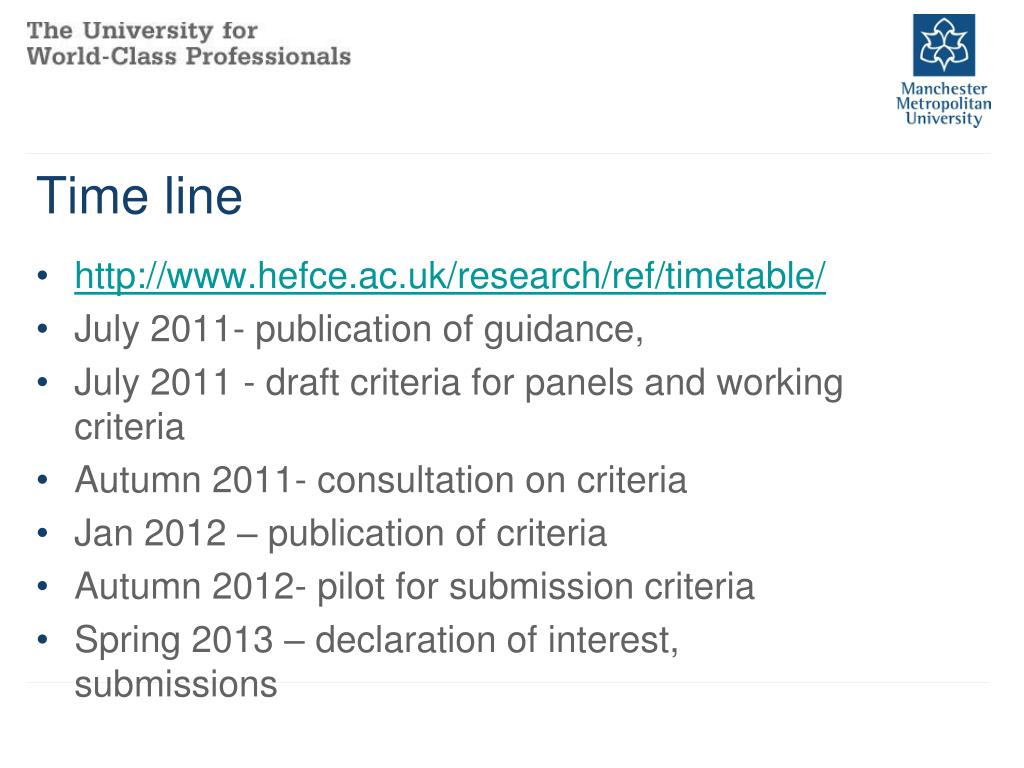Click the bullet before 'Autumn 2011'

[x=43, y=480]
